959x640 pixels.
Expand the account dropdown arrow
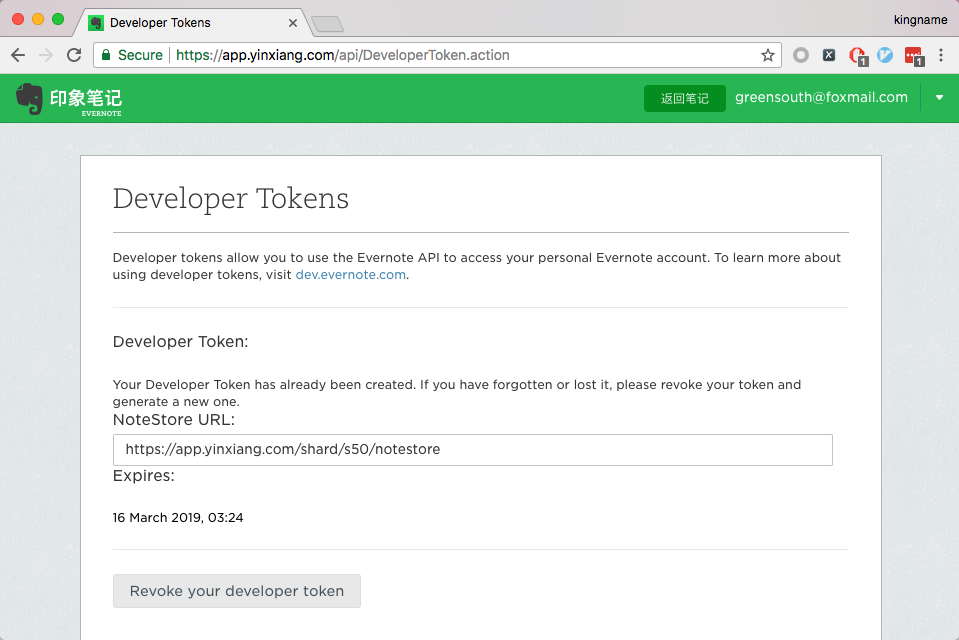[939, 97]
